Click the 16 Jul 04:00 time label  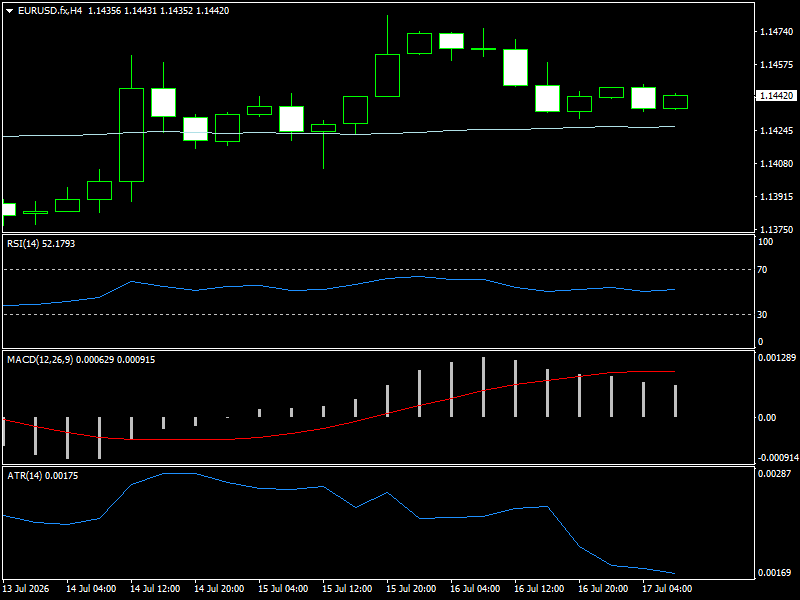pyautogui.click(x=475, y=589)
